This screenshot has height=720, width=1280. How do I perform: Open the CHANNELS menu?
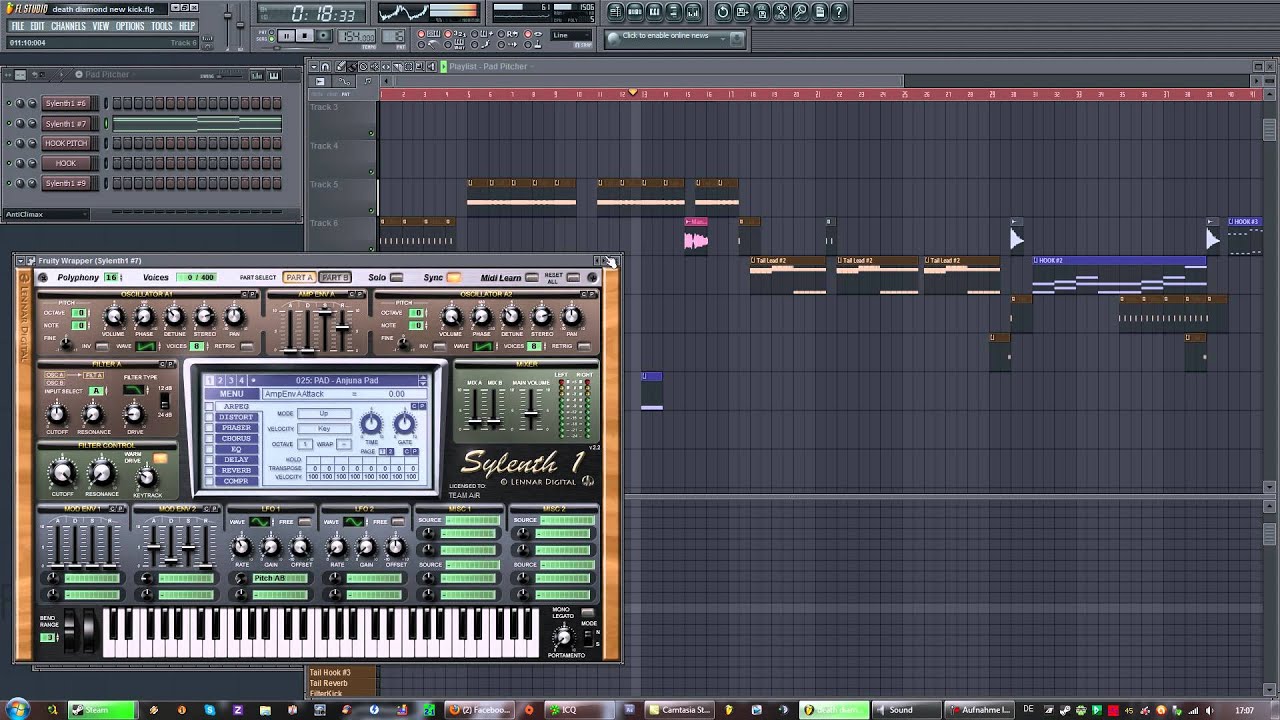68,26
